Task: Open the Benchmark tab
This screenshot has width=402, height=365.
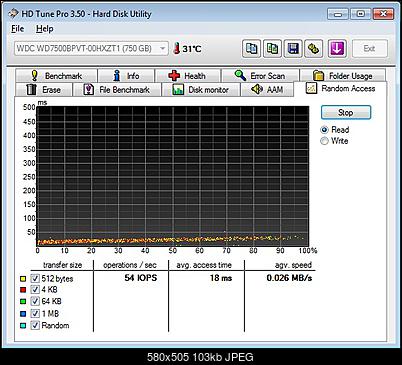Action: pos(56,76)
